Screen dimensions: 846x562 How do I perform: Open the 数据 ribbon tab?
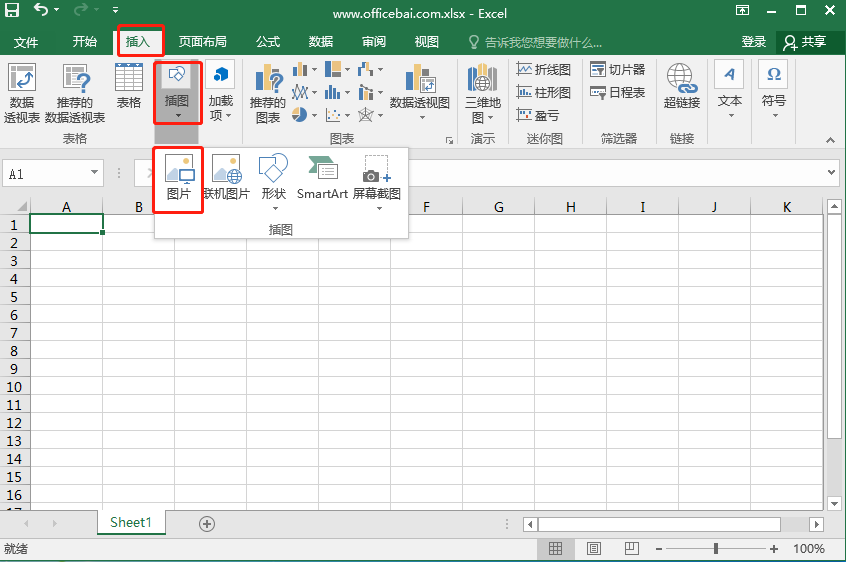[x=321, y=42]
